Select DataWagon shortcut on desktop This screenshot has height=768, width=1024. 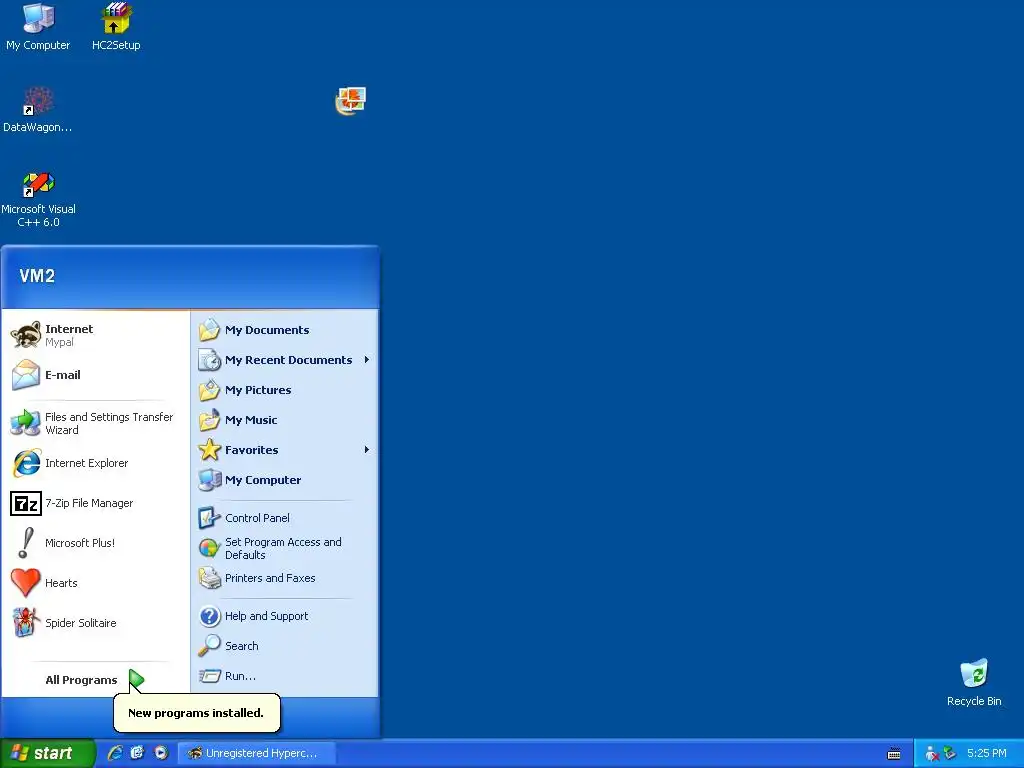tap(38, 110)
